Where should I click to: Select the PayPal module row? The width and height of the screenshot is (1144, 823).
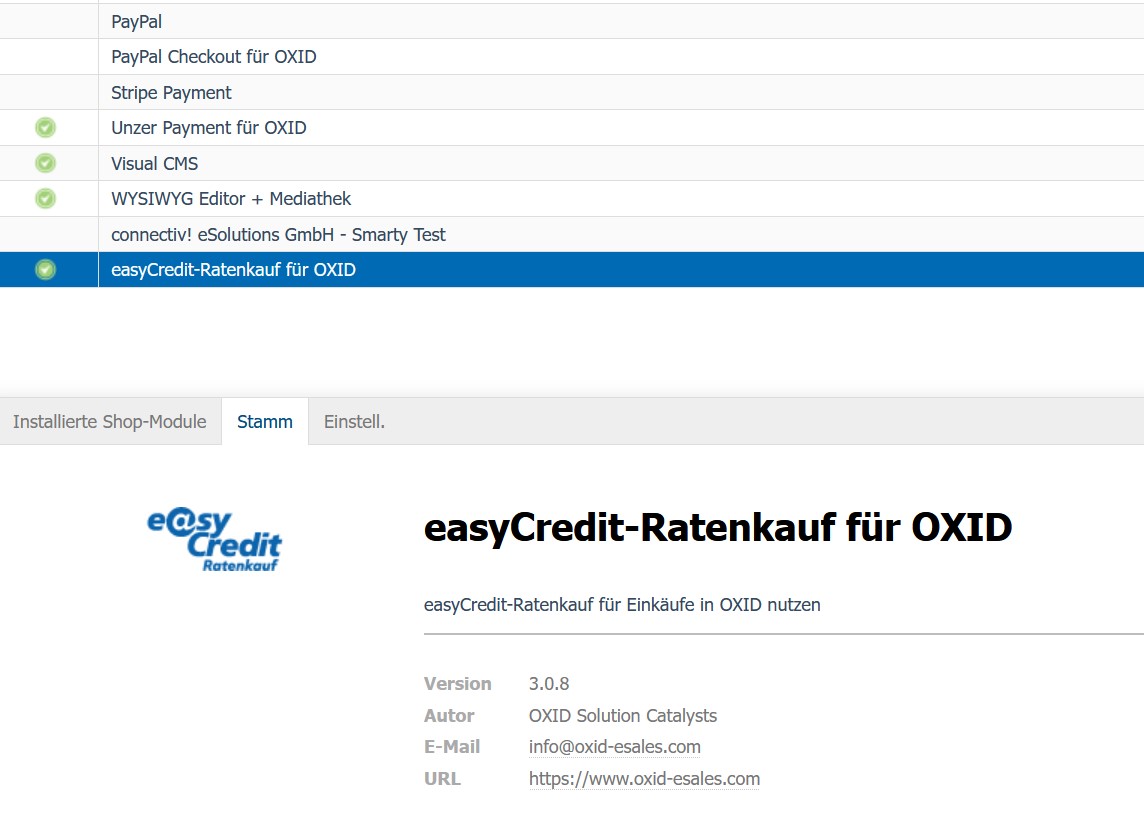coord(137,21)
